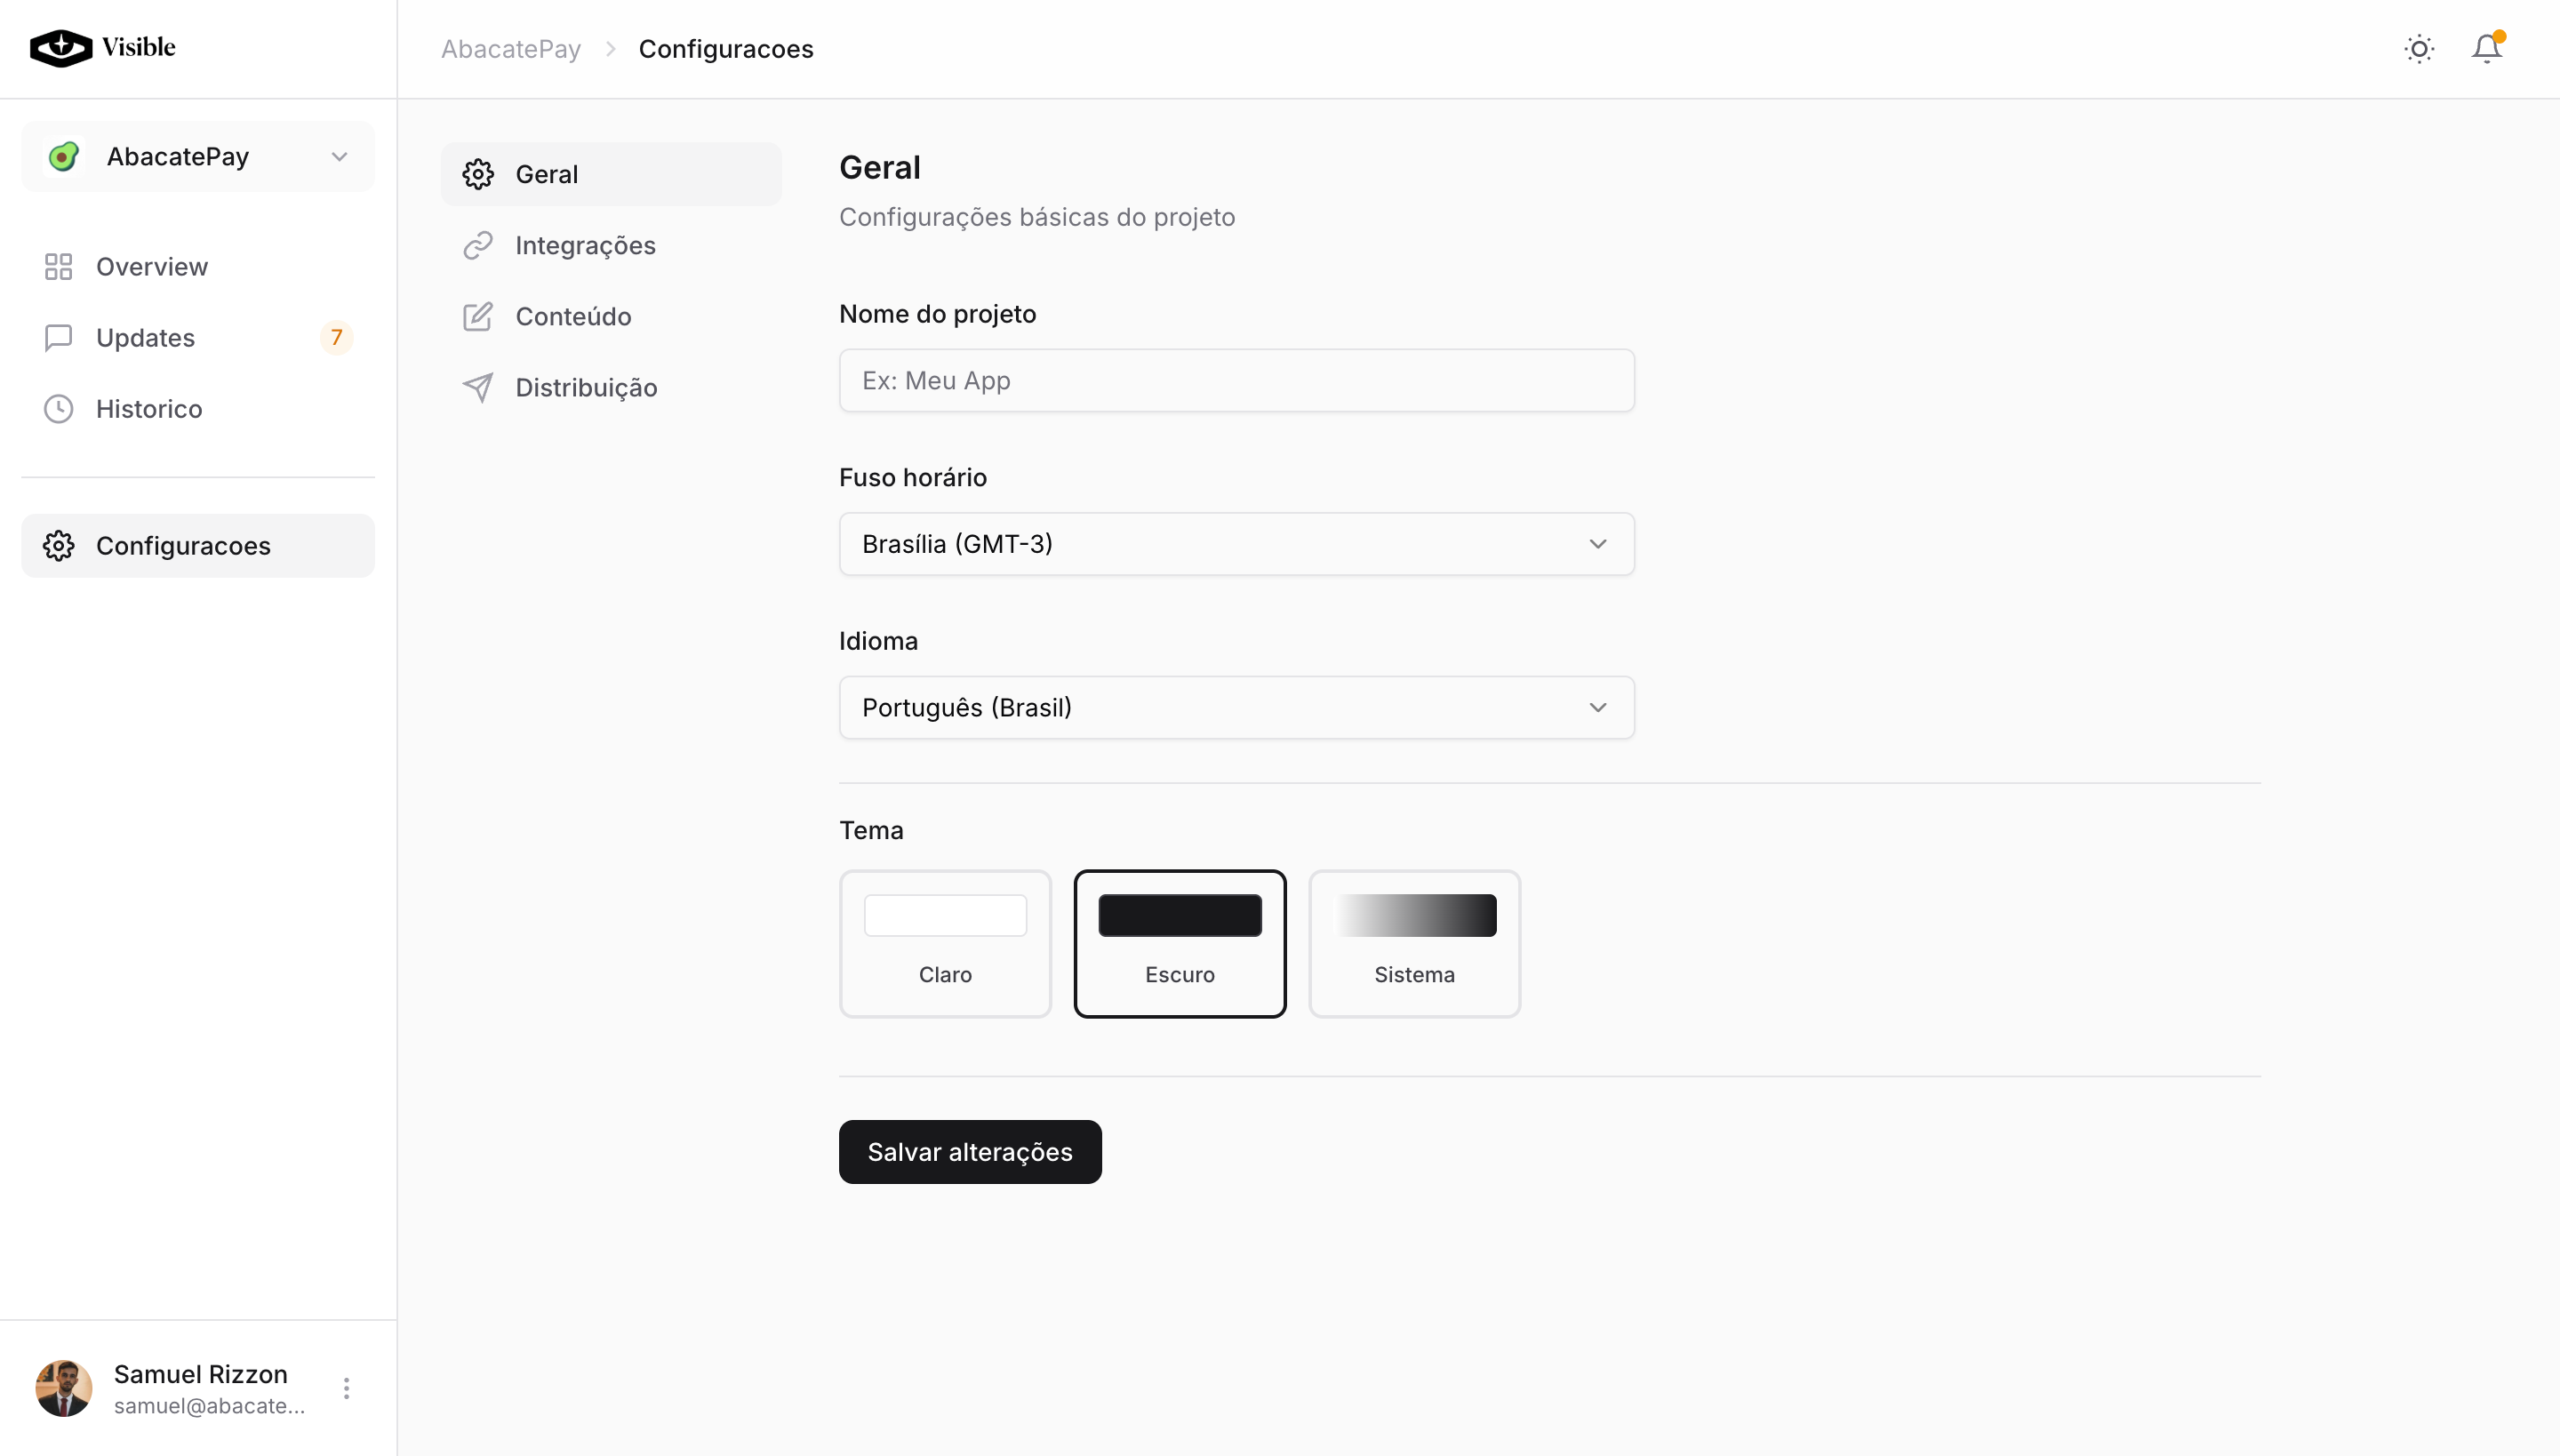
Task: Click Salvar alterações button
Action: 969,1152
